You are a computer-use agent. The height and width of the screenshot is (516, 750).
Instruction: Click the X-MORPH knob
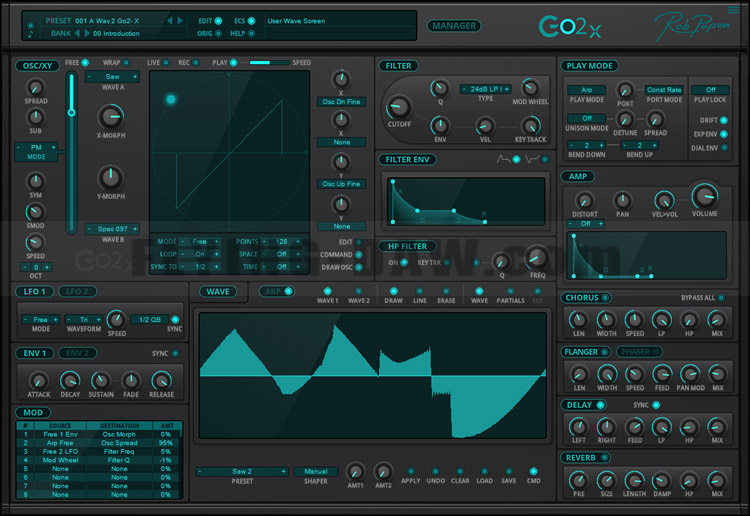[110, 116]
